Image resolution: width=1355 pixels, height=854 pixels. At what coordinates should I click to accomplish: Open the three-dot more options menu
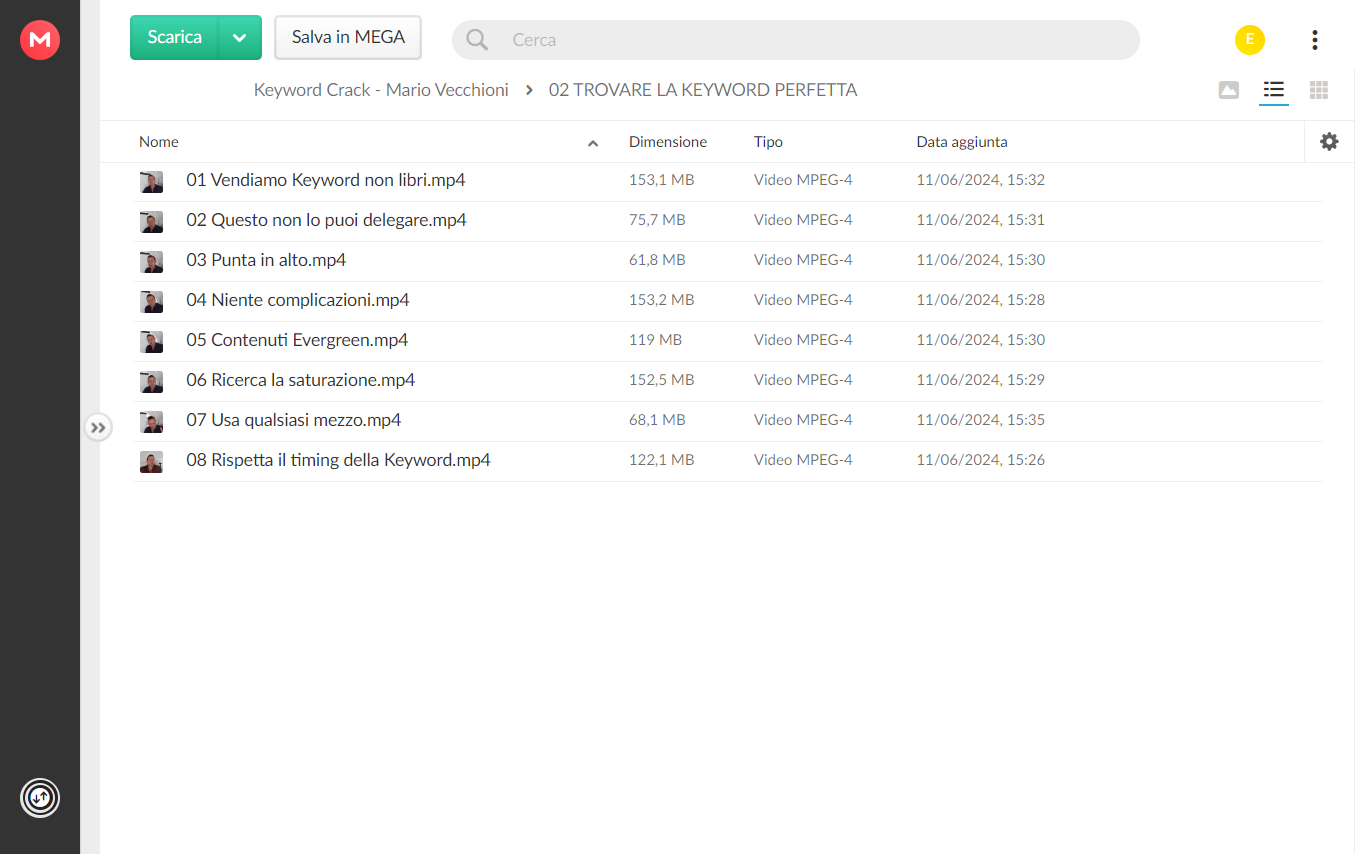coord(1314,40)
